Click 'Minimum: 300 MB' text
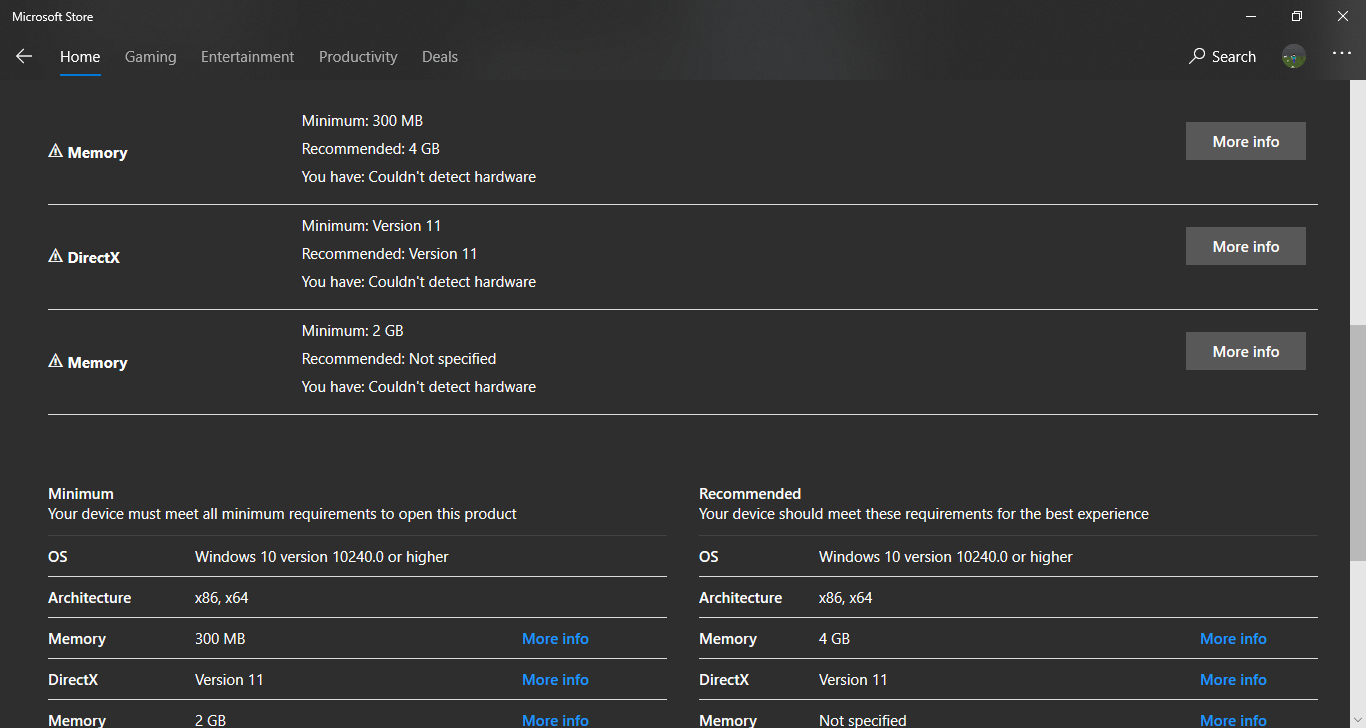Image resolution: width=1366 pixels, height=728 pixels. tap(362, 120)
